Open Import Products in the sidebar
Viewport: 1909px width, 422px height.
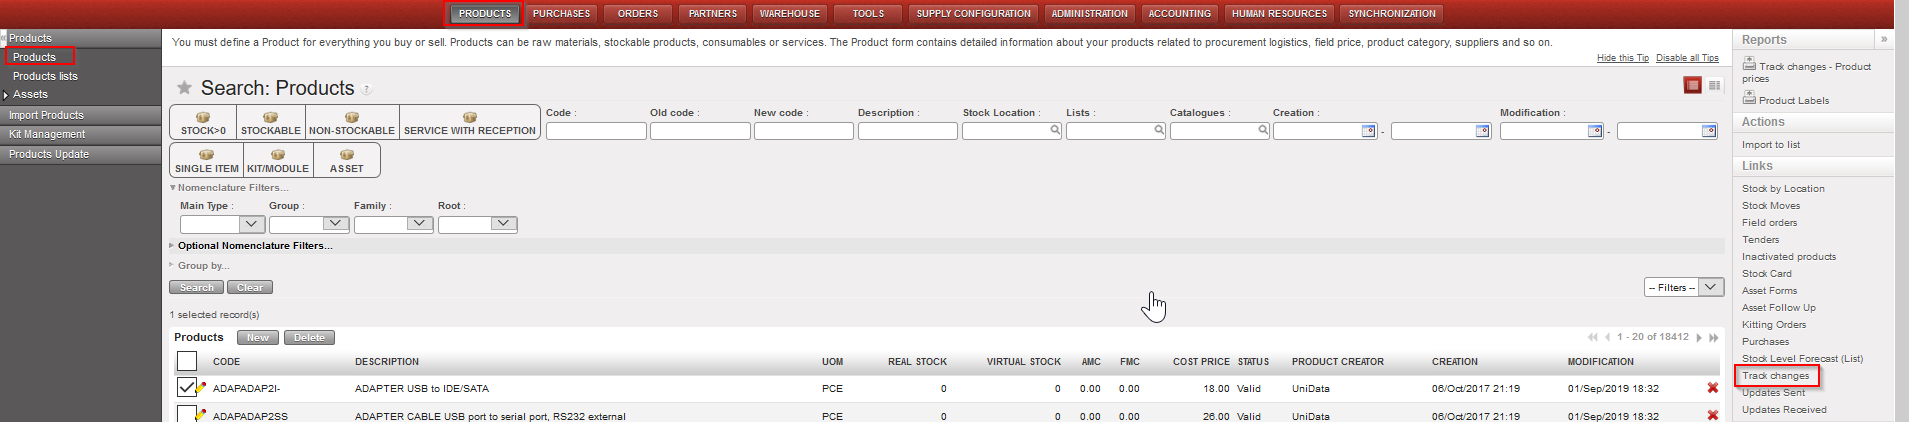point(80,115)
